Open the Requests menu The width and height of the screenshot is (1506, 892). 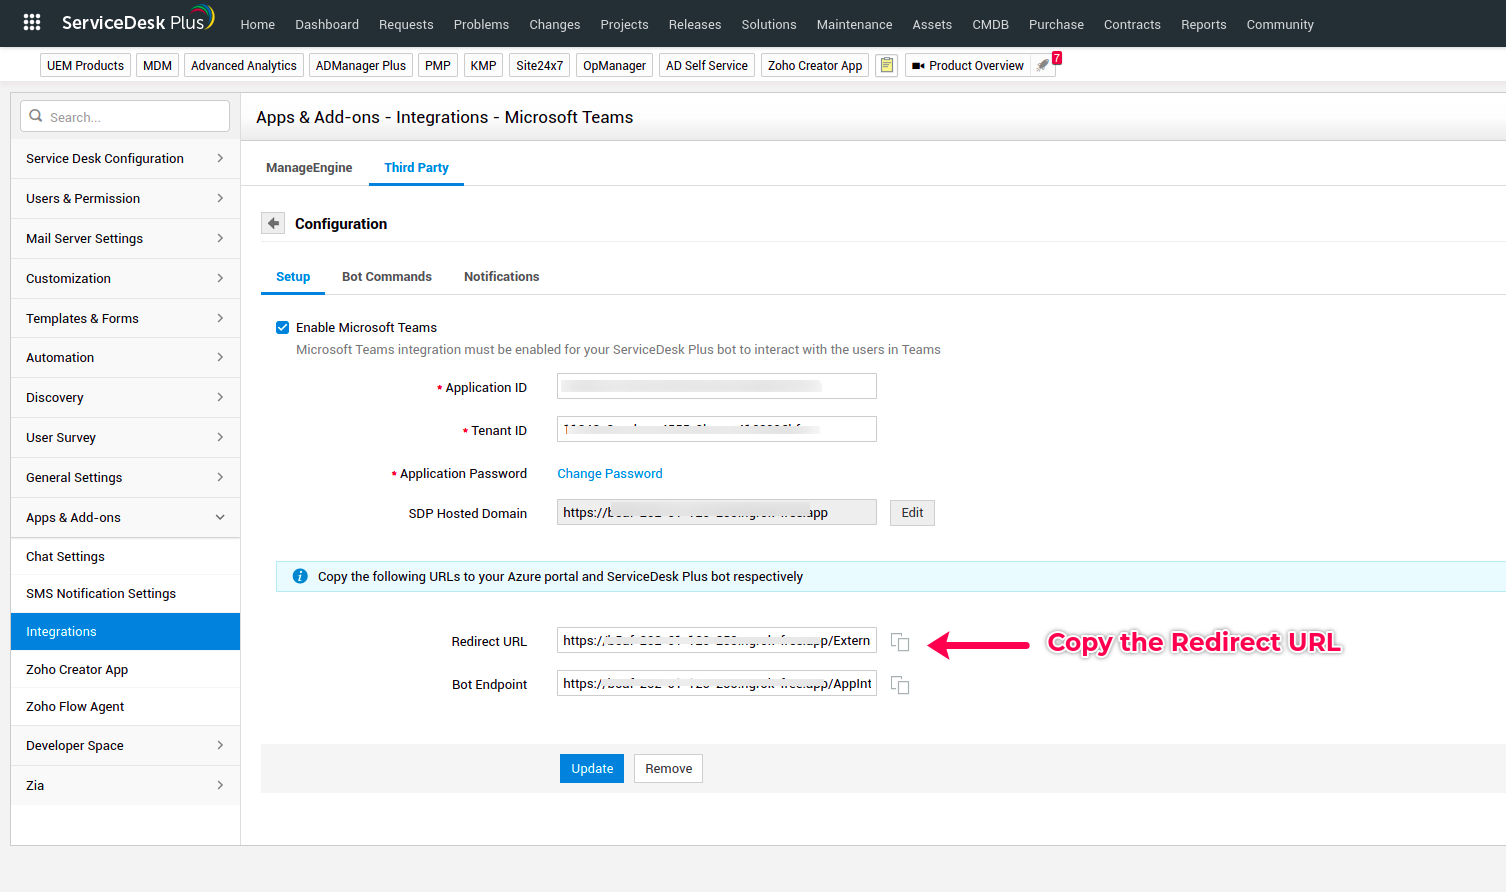tap(406, 24)
